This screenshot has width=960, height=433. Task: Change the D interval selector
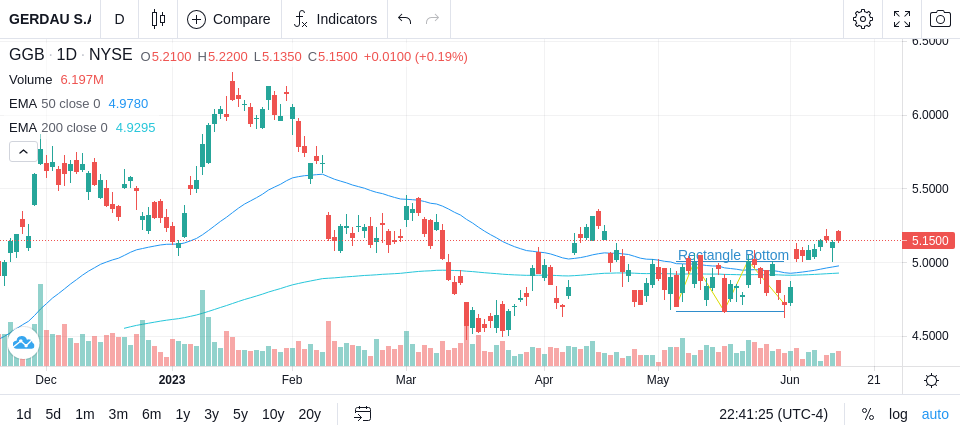pyautogui.click(x=119, y=19)
